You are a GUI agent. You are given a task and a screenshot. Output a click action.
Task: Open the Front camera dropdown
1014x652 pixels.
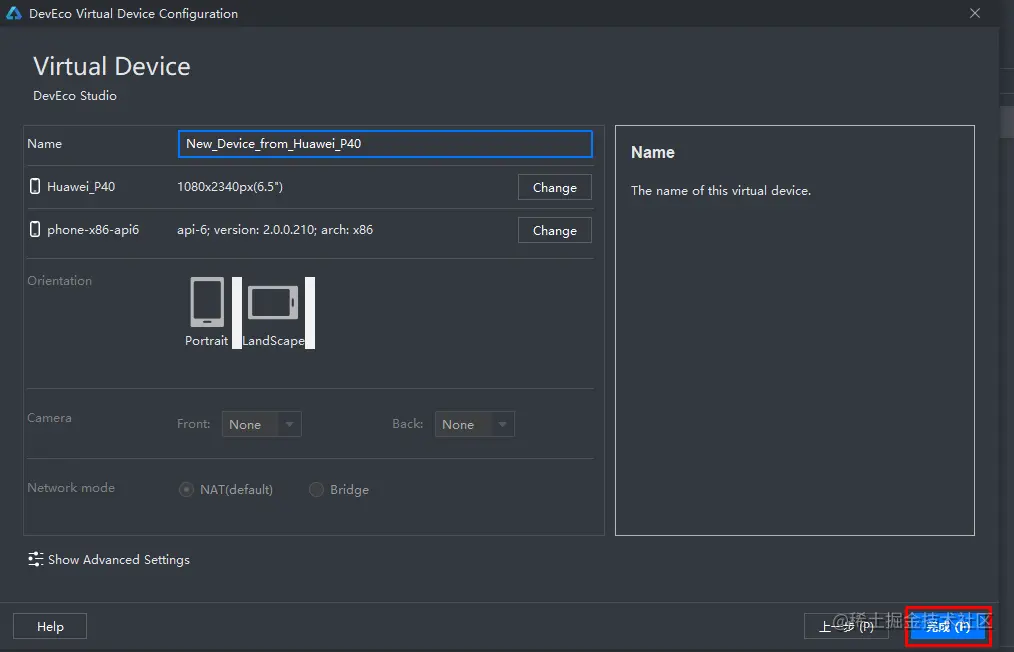(x=261, y=424)
